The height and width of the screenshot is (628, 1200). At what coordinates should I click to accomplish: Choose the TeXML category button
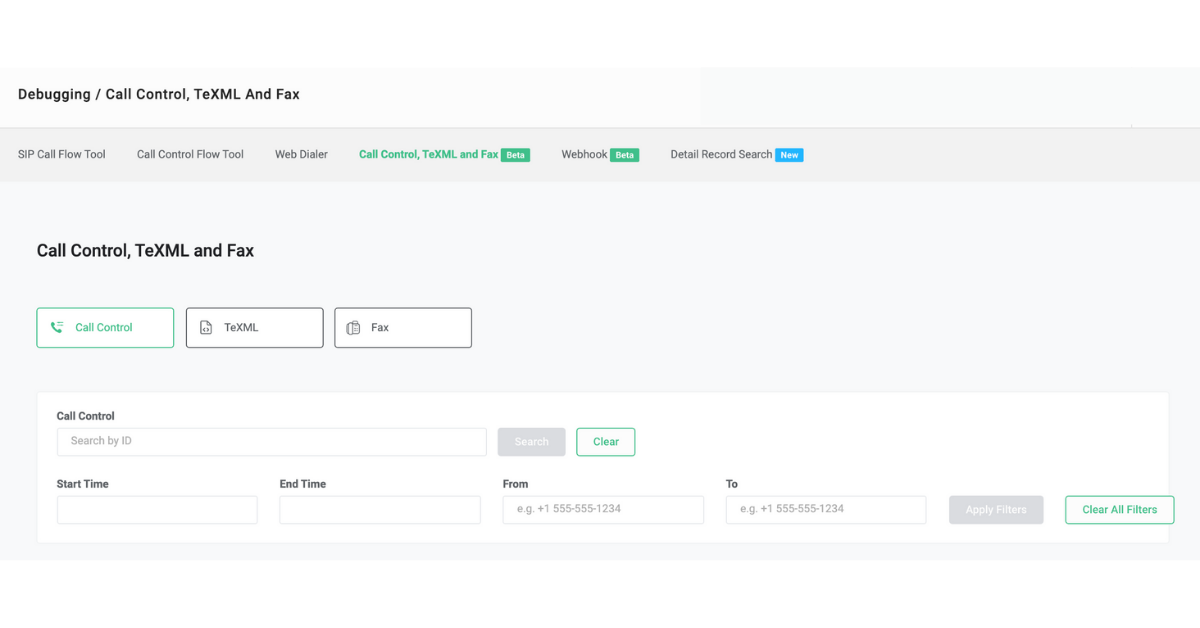(x=254, y=327)
